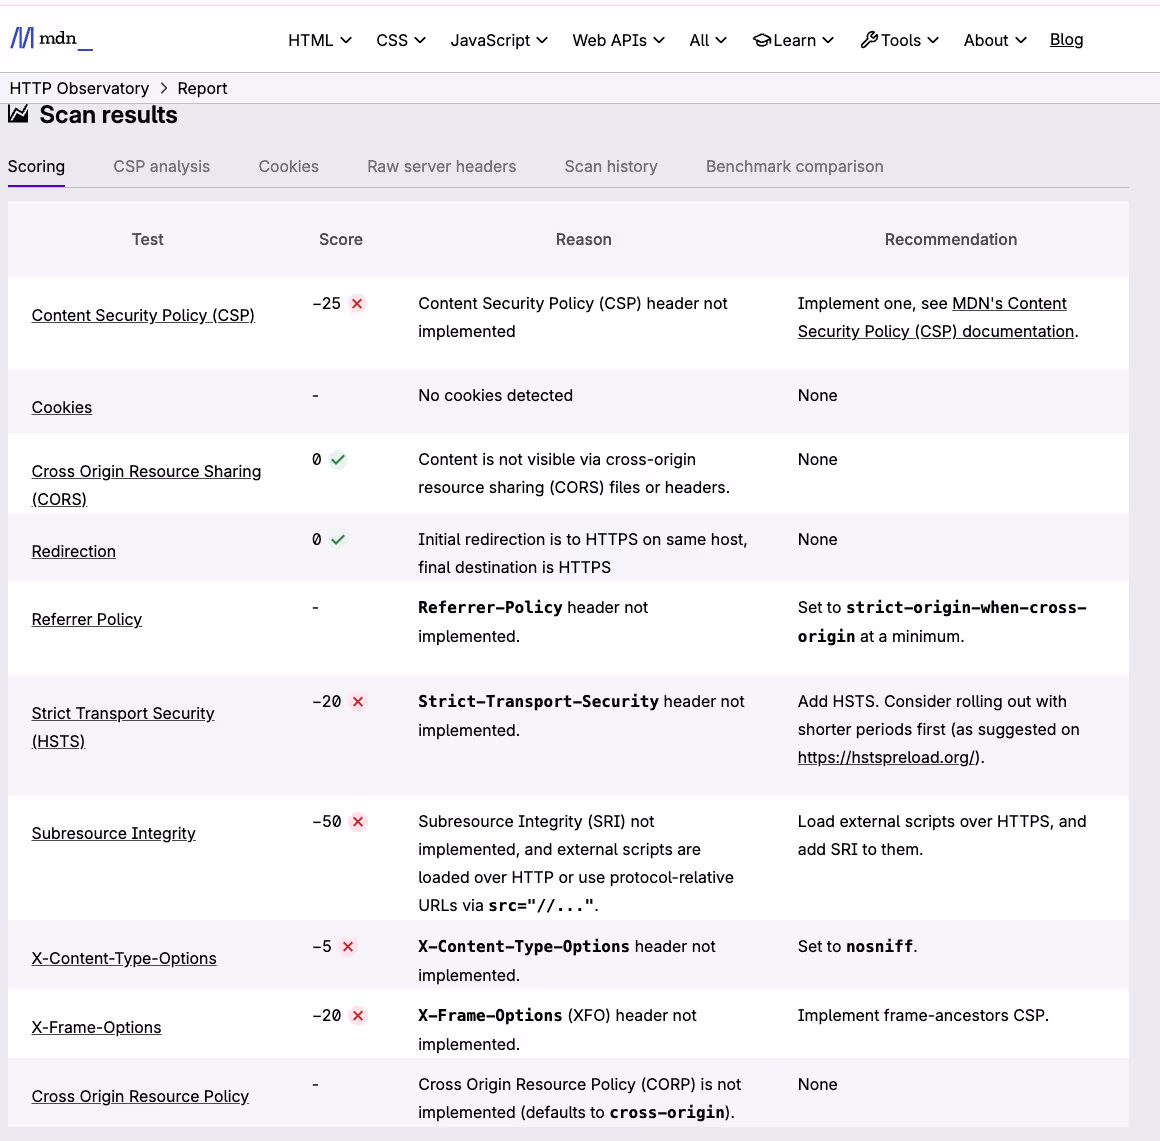Click green checkmark icon in Redirection row
This screenshot has height=1141, width=1160.
(x=338, y=540)
